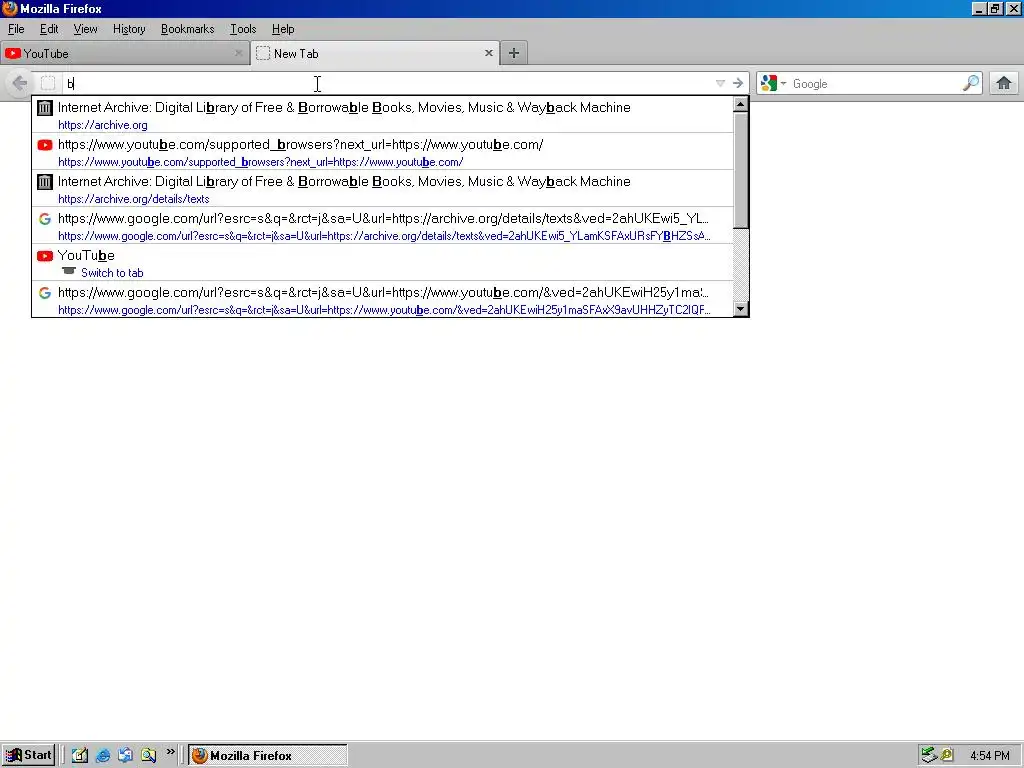Screen dimensions: 1024x768
Task: Open the Edit menu
Action: 49,29
